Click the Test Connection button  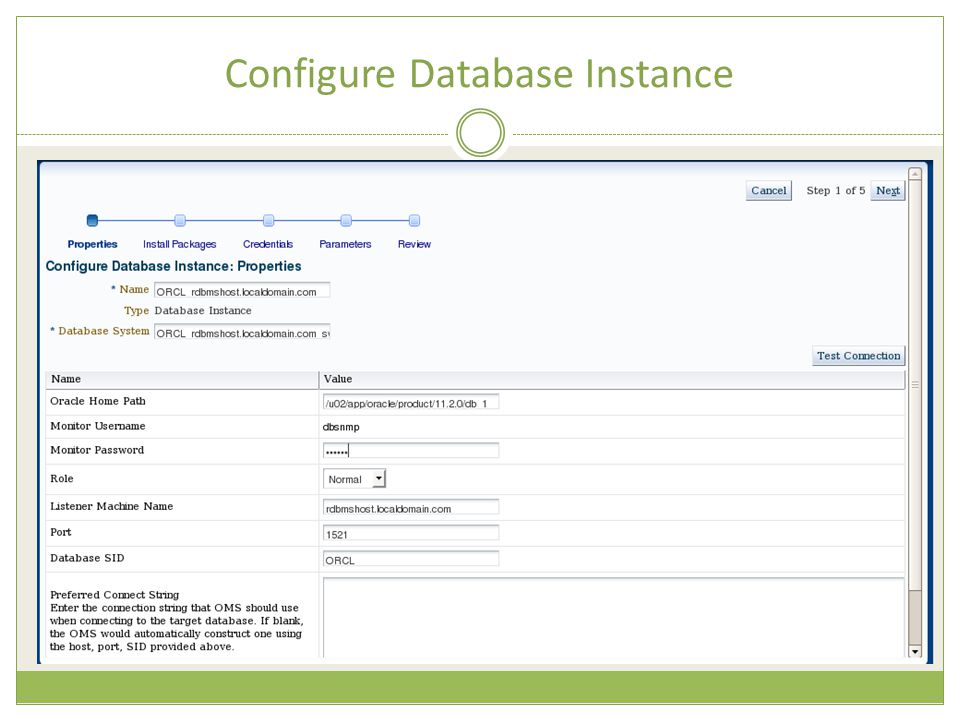pyautogui.click(x=858, y=356)
